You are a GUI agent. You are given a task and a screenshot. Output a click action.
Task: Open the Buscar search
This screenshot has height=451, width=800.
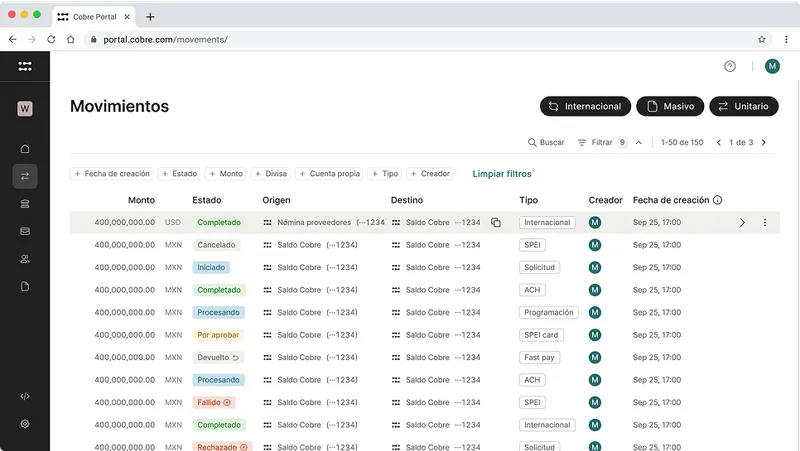pos(545,142)
